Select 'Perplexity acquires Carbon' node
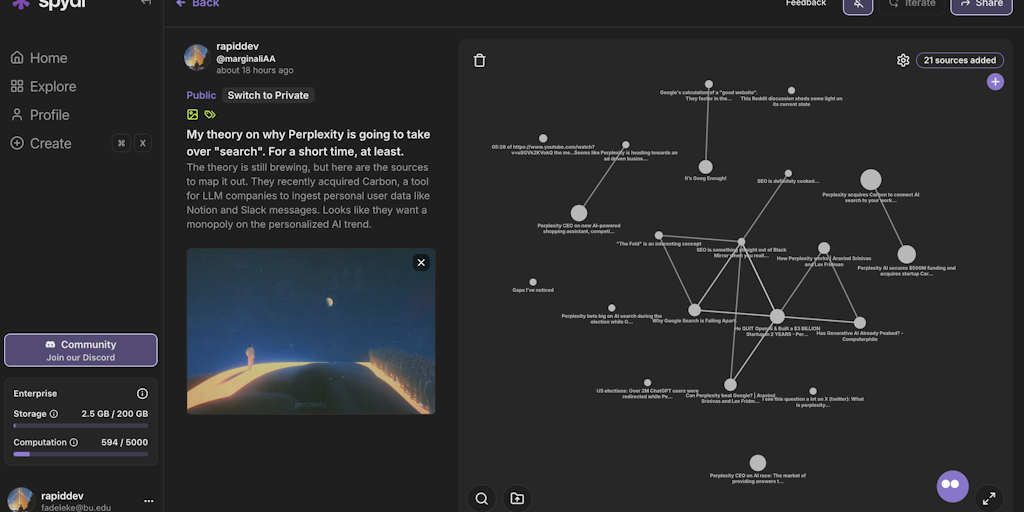 click(871, 180)
